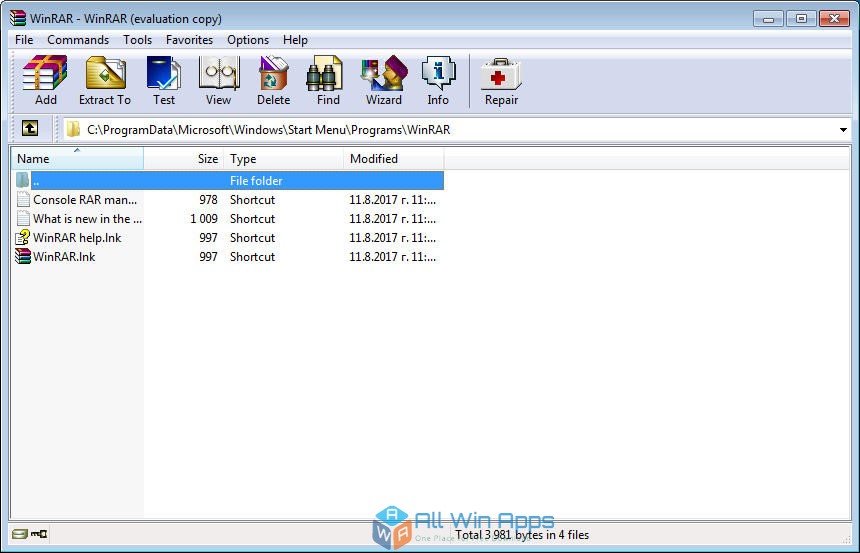The height and width of the screenshot is (553, 860).
Task: Open the Find binoculars icon
Action: coord(324,73)
